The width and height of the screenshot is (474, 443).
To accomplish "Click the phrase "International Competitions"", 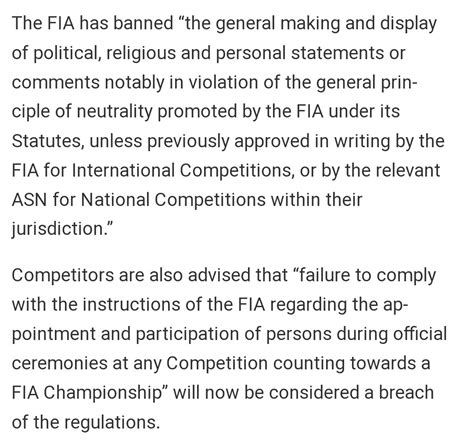I will pos(182,170).
